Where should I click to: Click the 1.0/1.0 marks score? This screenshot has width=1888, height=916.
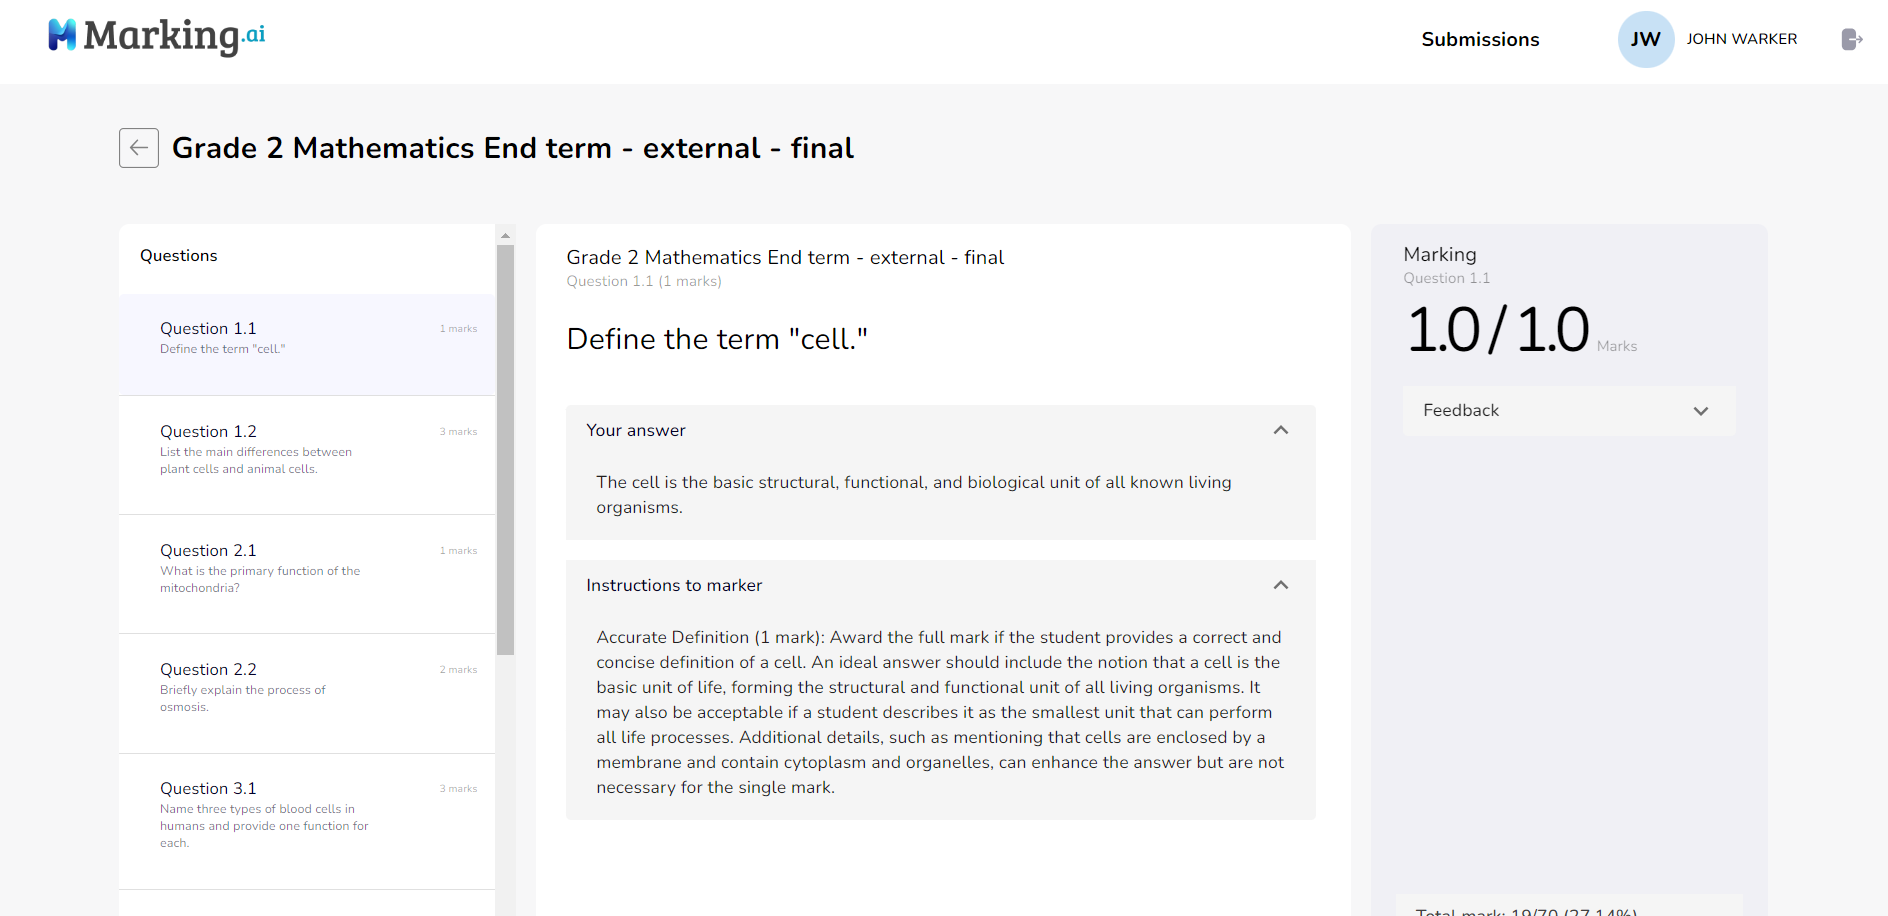point(1497,330)
